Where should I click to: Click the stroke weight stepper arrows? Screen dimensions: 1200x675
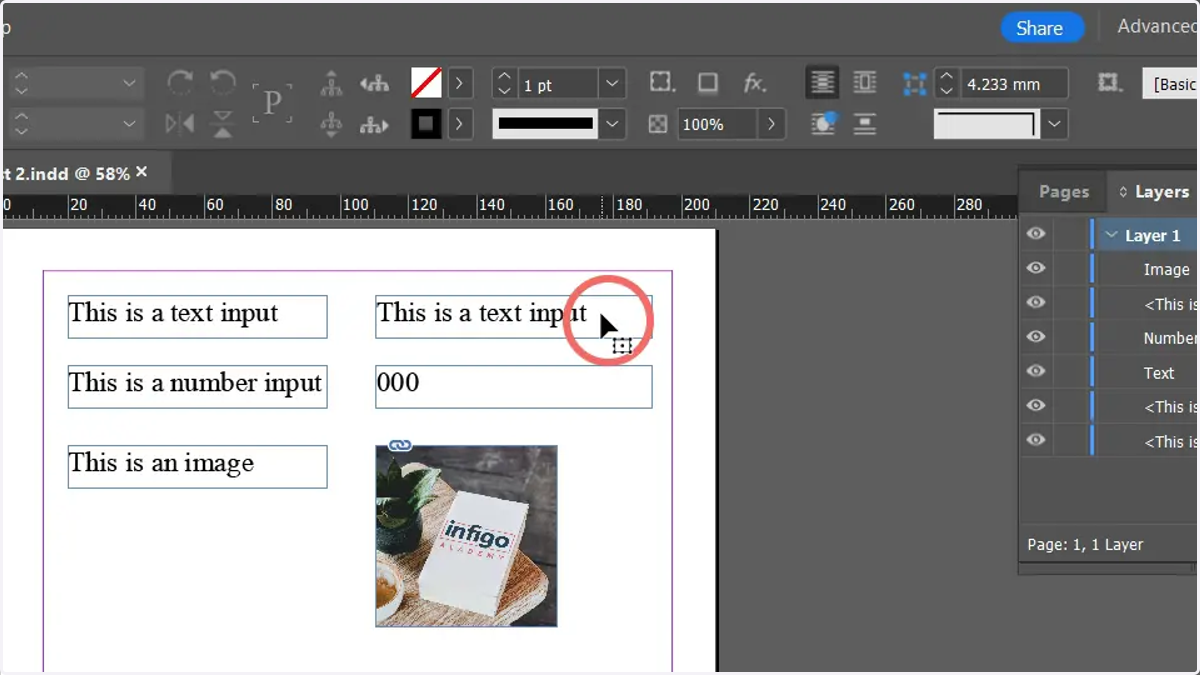click(x=505, y=84)
